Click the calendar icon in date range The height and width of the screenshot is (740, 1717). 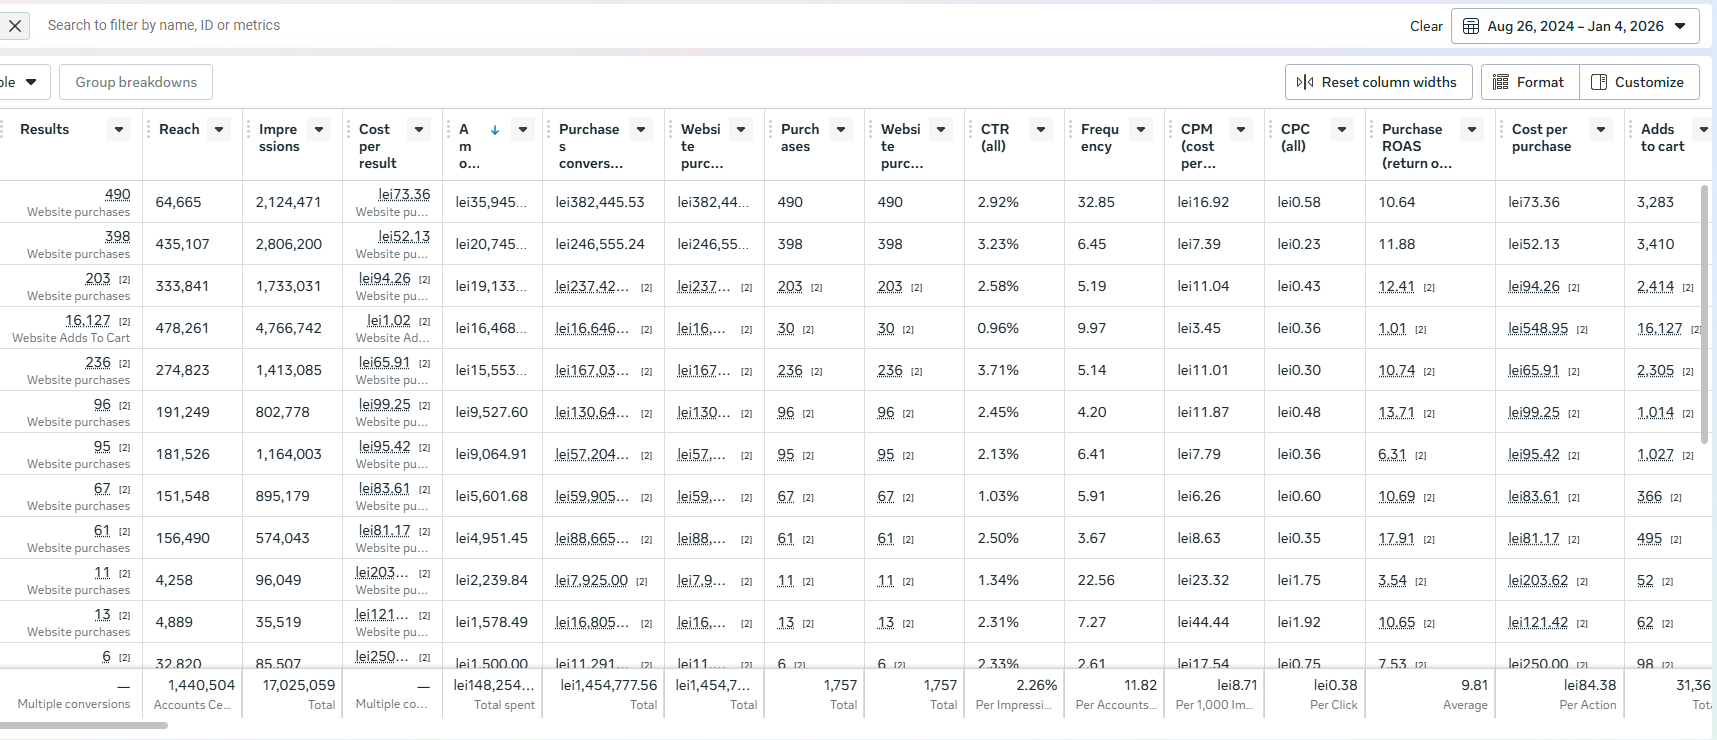point(1471,26)
